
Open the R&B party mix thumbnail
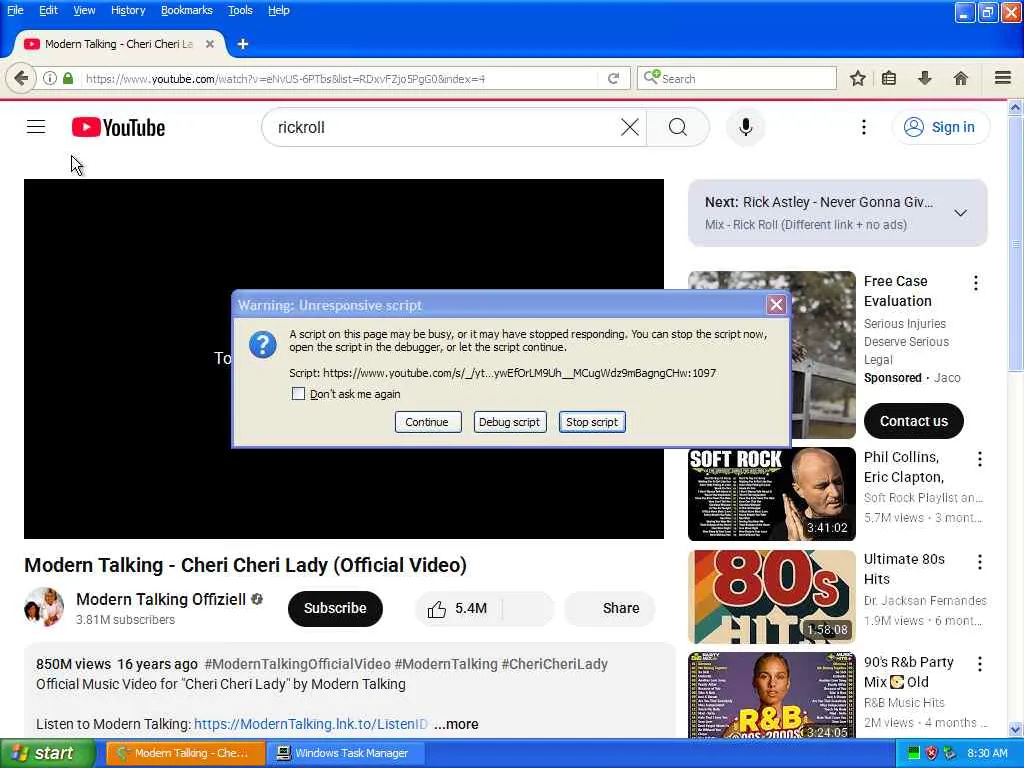click(x=772, y=695)
